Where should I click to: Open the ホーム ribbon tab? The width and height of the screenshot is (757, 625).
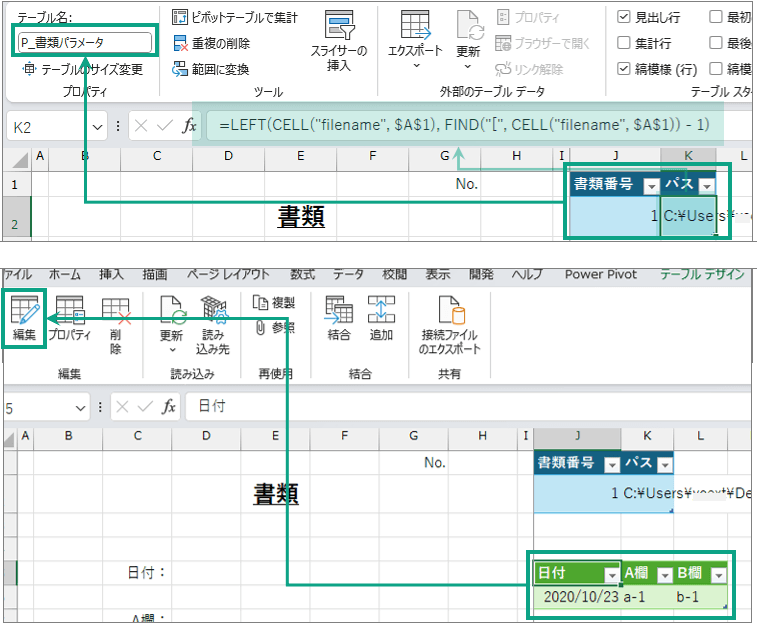(x=65, y=275)
